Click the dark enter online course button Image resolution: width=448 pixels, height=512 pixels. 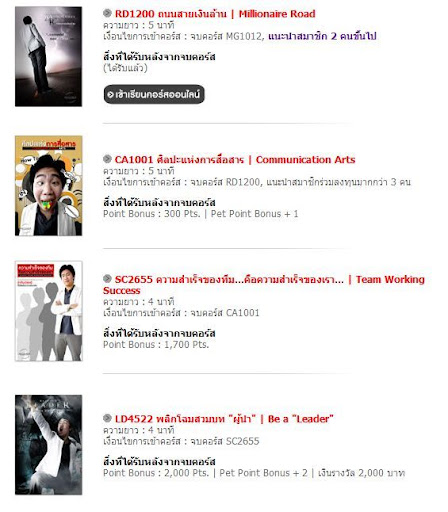tap(154, 95)
